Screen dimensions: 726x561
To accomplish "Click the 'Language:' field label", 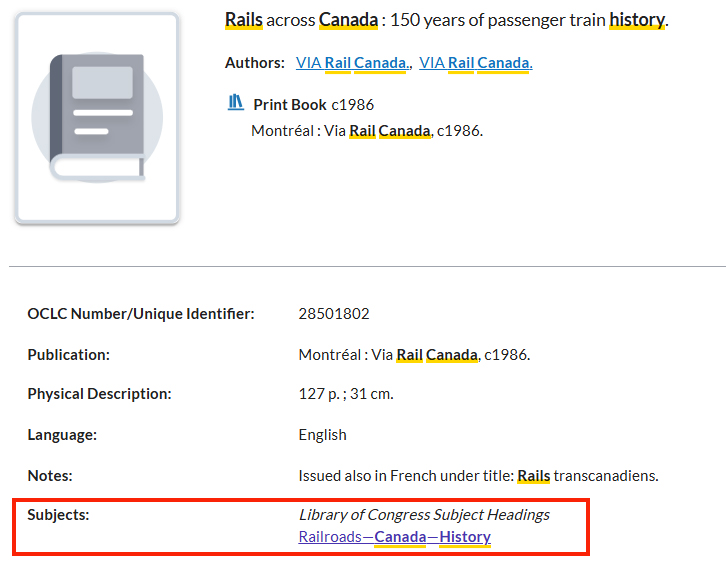I will [x=62, y=435].
